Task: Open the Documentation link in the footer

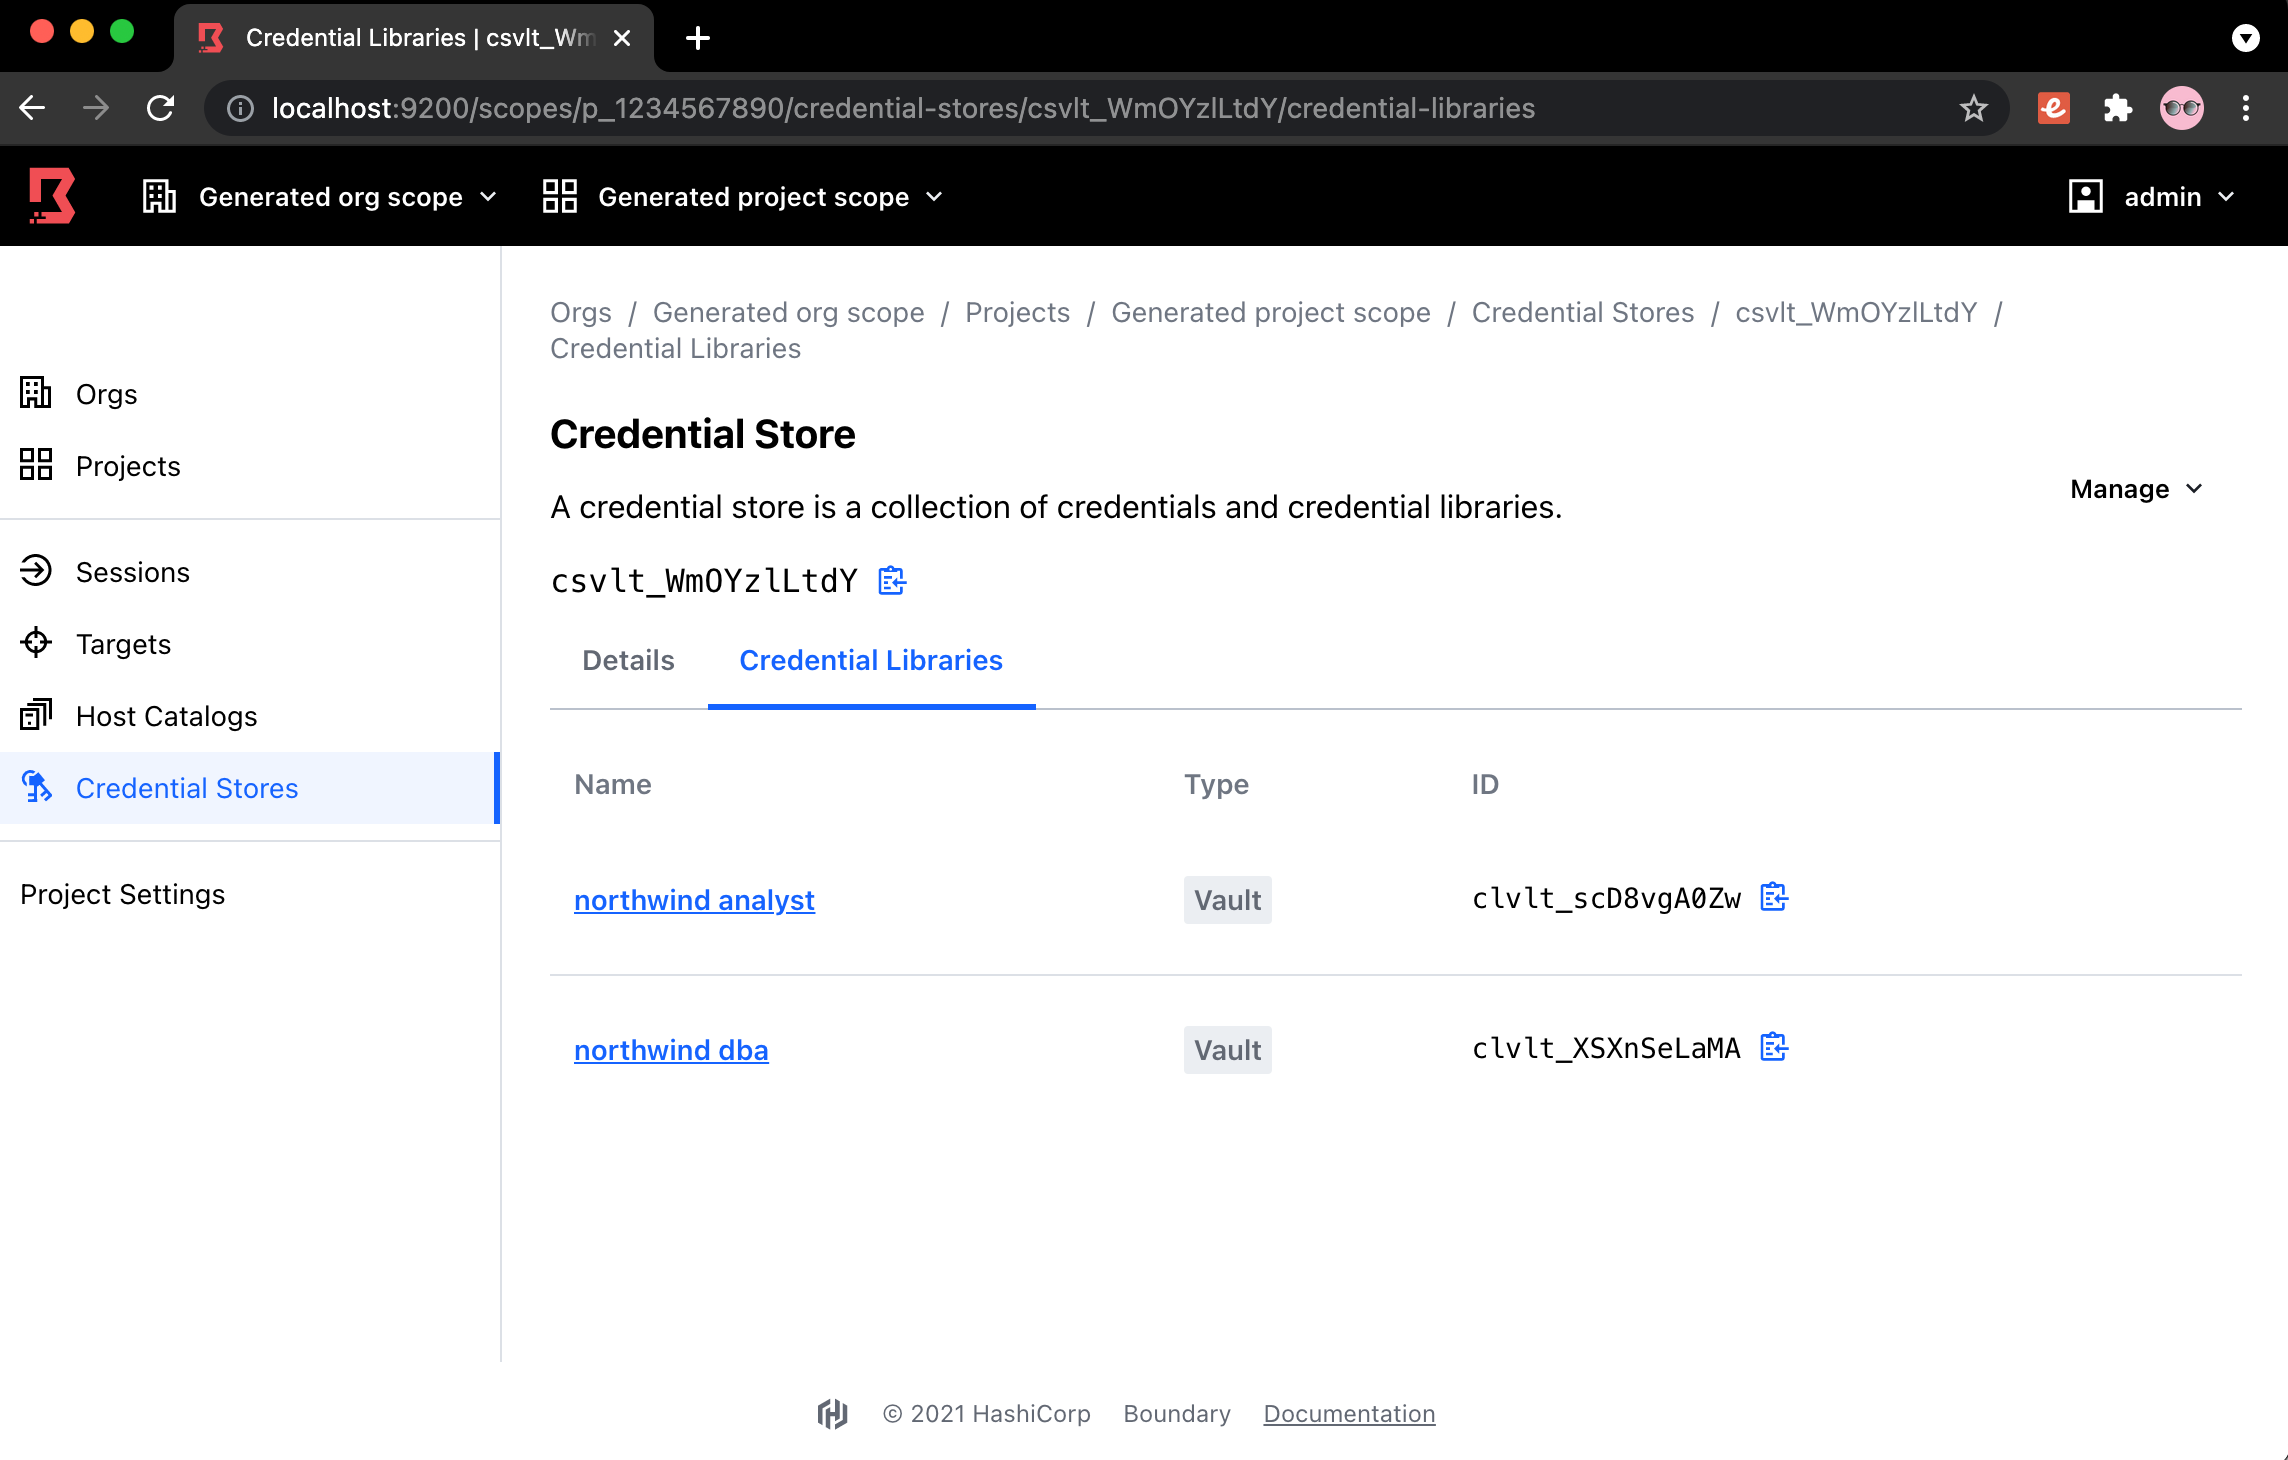Action: click(x=1349, y=1413)
